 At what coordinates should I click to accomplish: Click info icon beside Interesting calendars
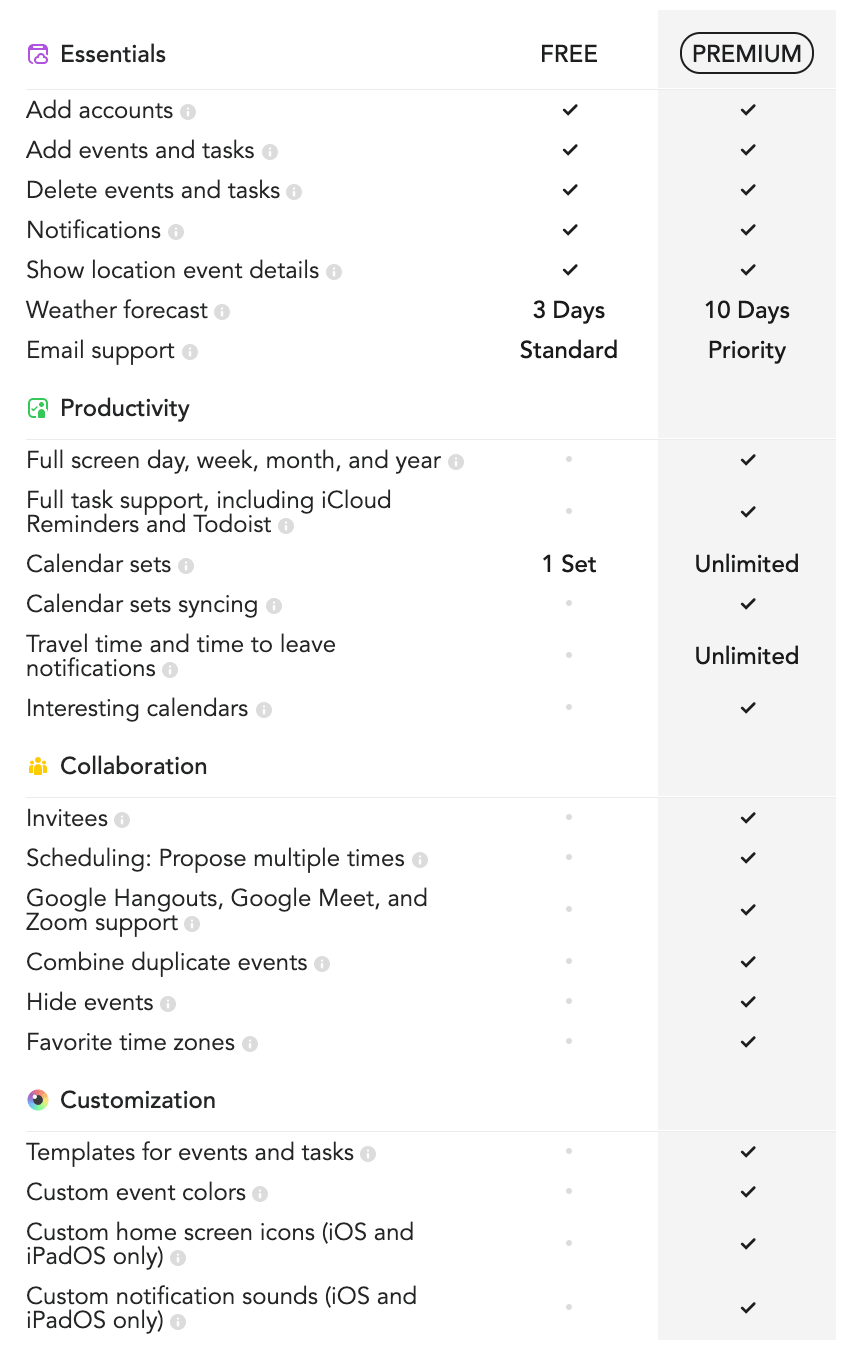click(264, 709)
